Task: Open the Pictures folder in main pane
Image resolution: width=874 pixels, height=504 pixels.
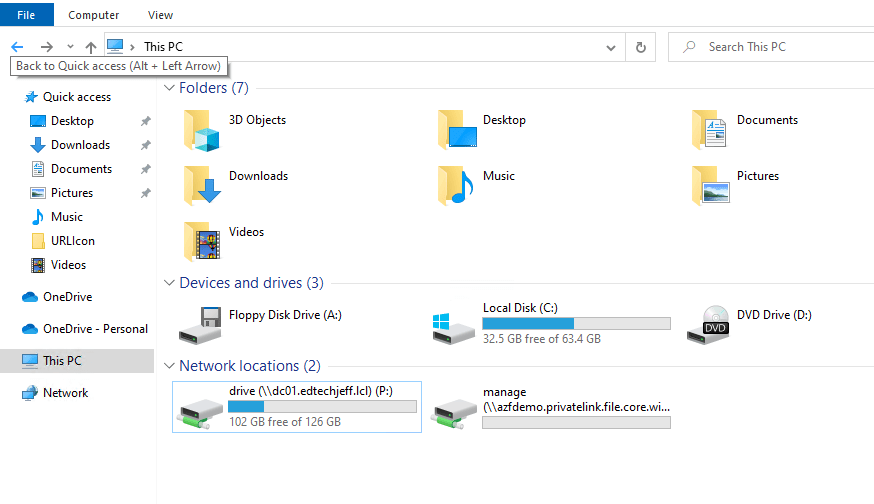Action: click(x=710, y=185)
